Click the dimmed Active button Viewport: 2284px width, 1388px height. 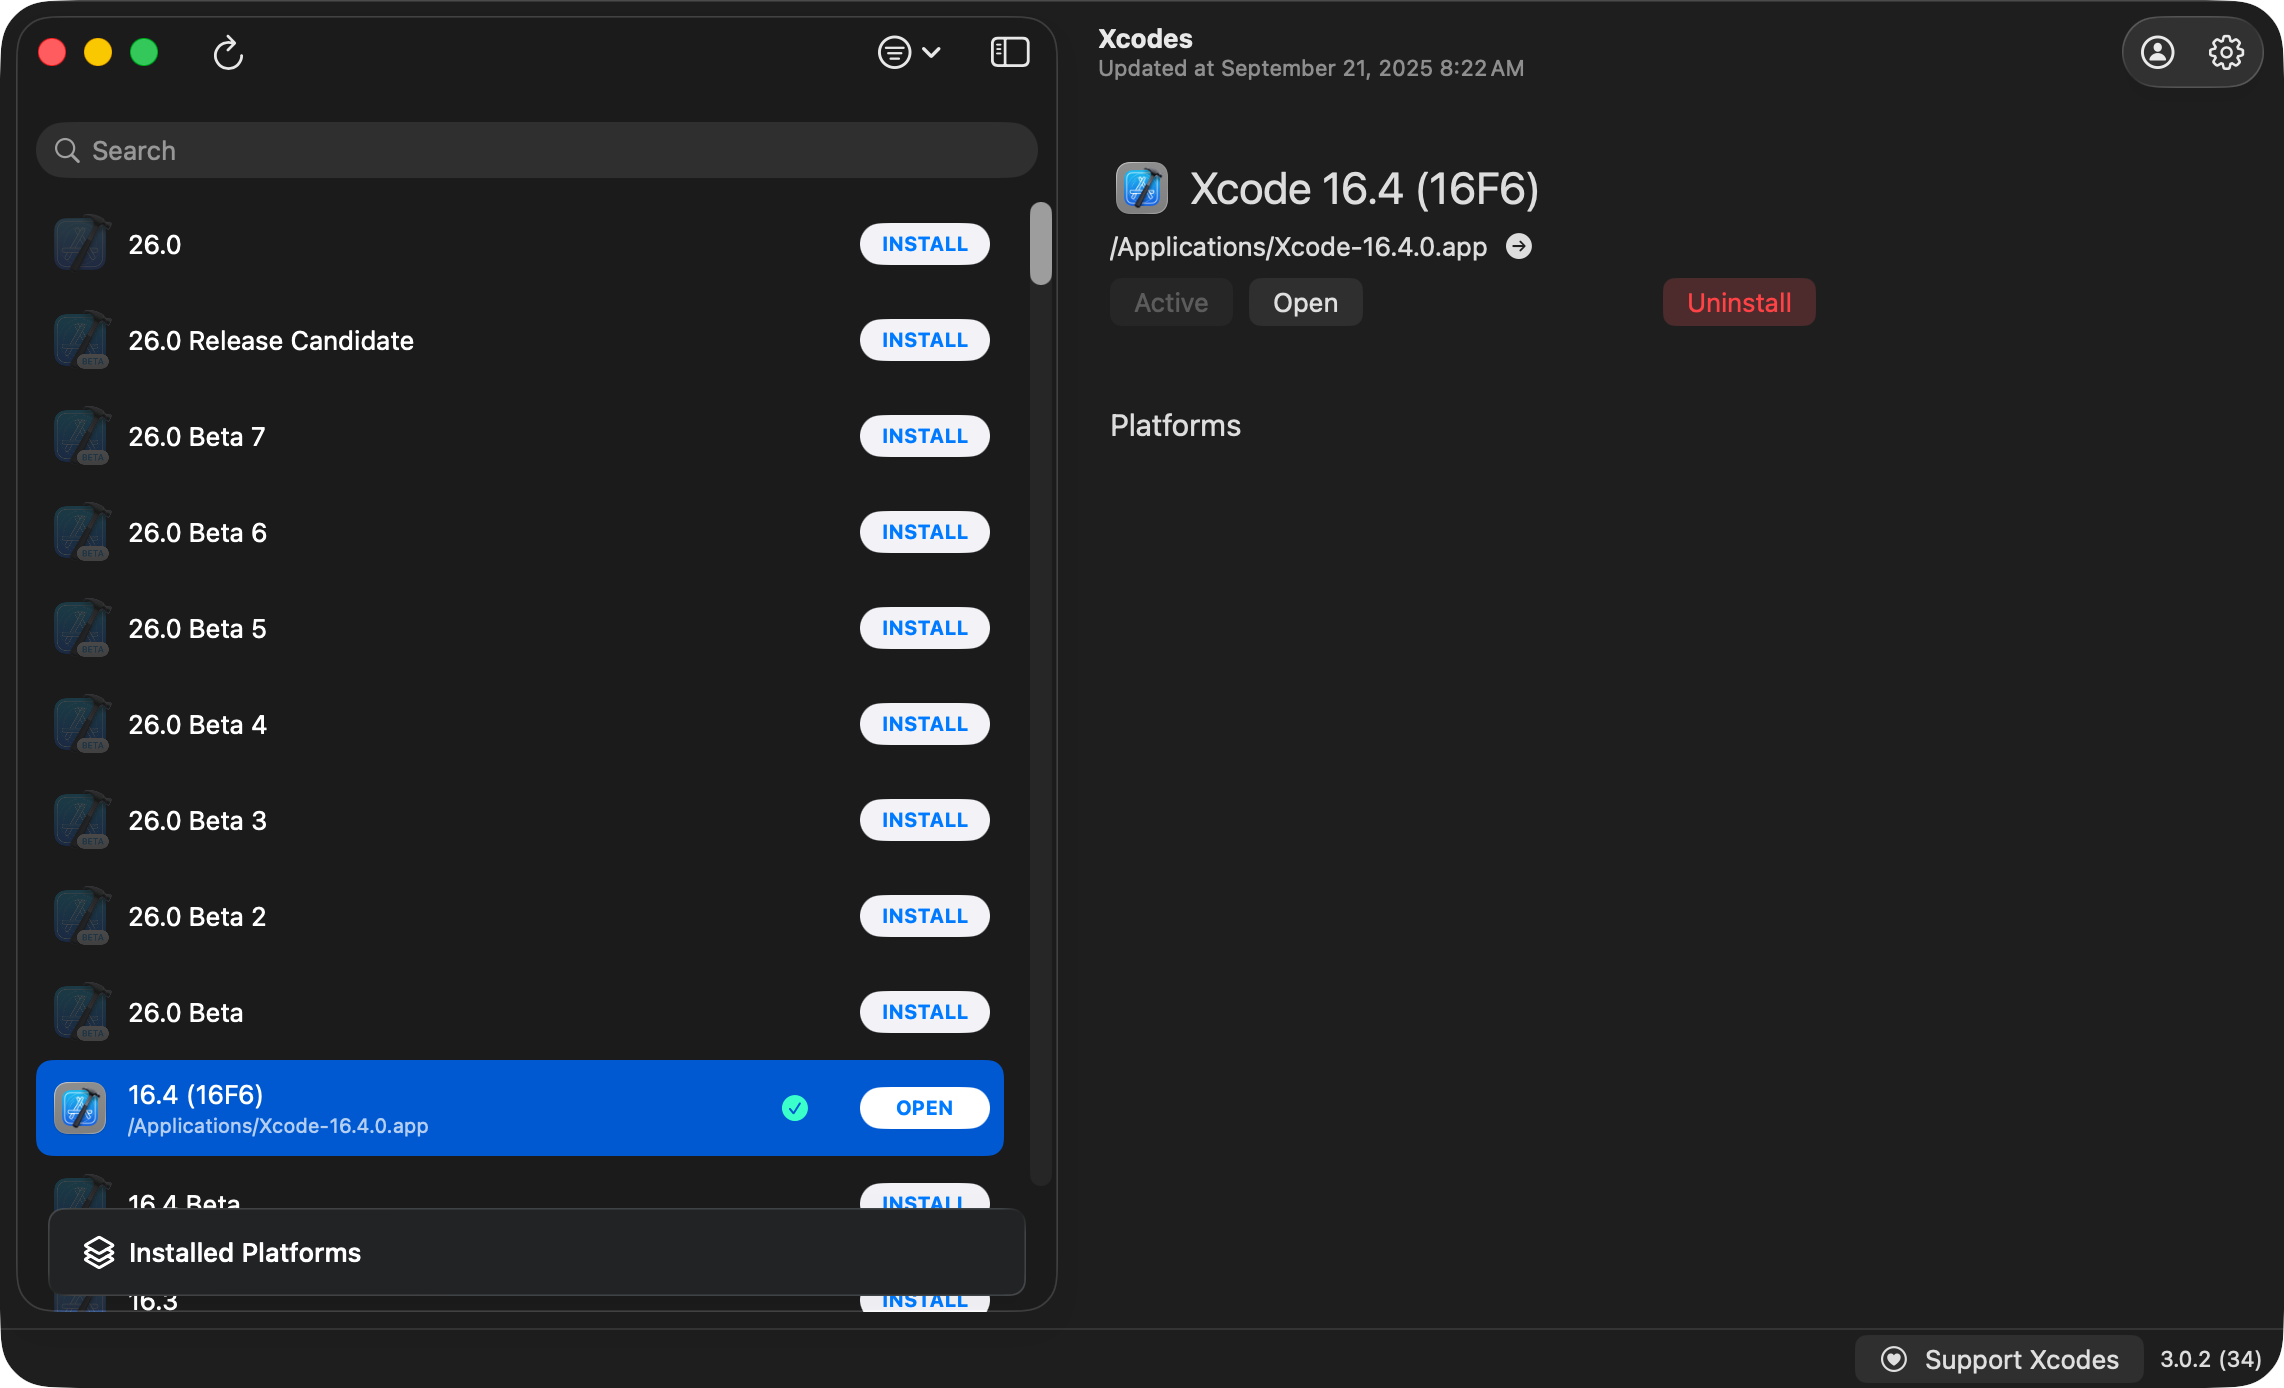coord(1170,302)
